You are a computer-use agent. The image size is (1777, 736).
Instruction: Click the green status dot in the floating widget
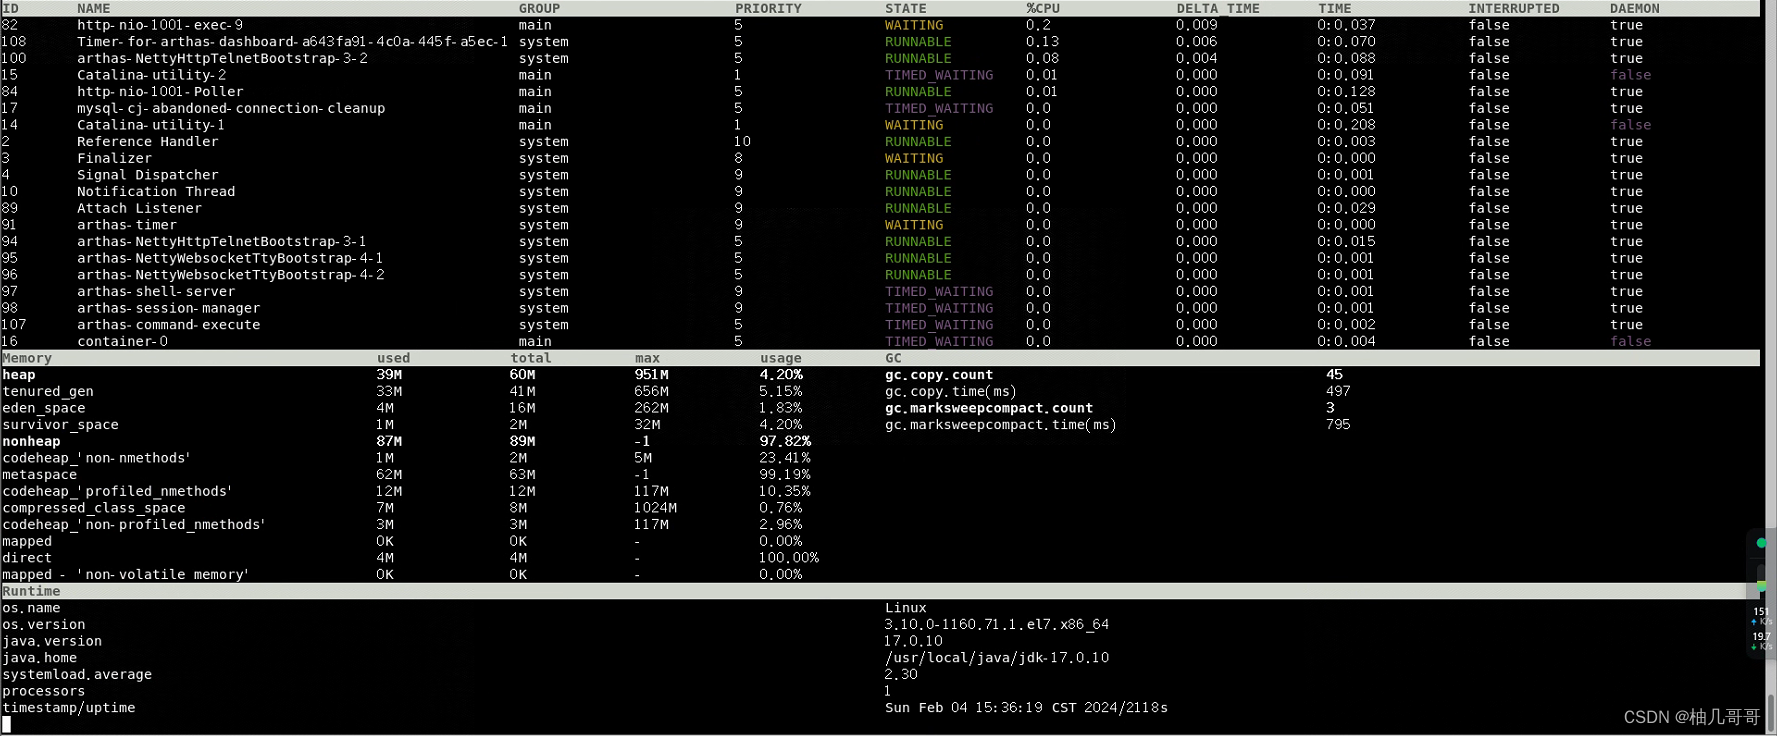click(x=1761, y=543)
